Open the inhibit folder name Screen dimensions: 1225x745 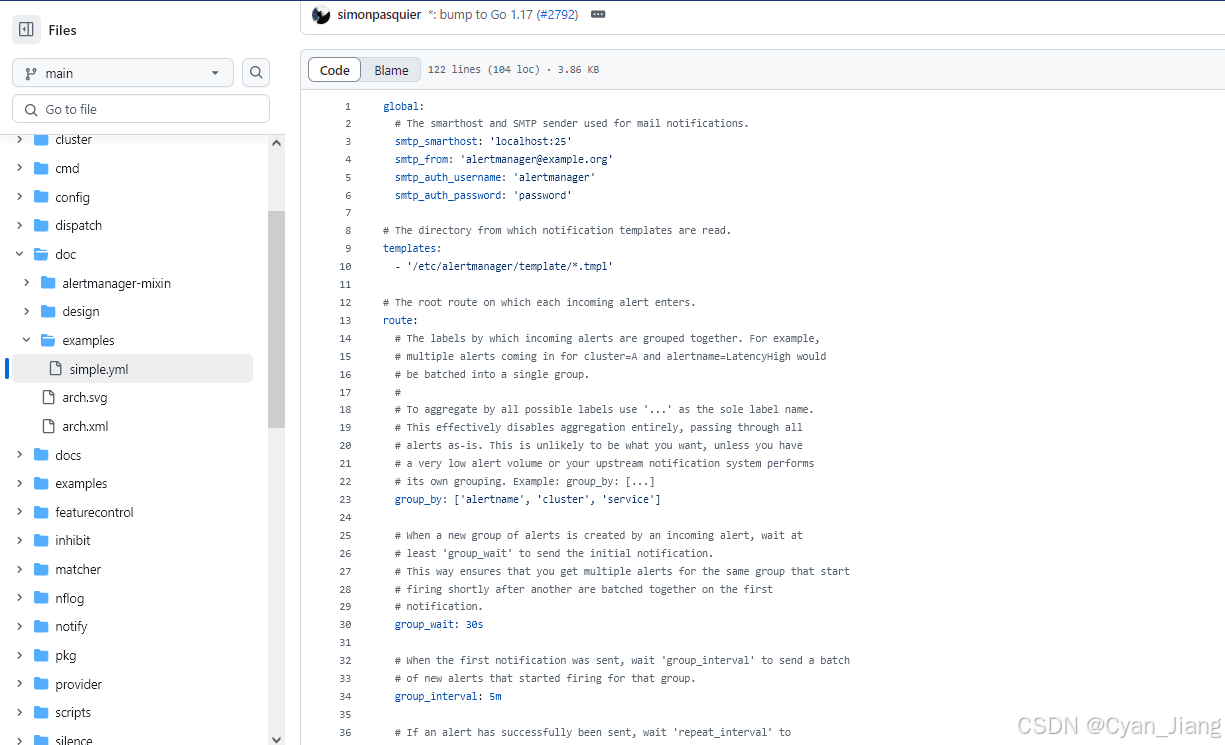pyautogui.click(x=73, y=540)
